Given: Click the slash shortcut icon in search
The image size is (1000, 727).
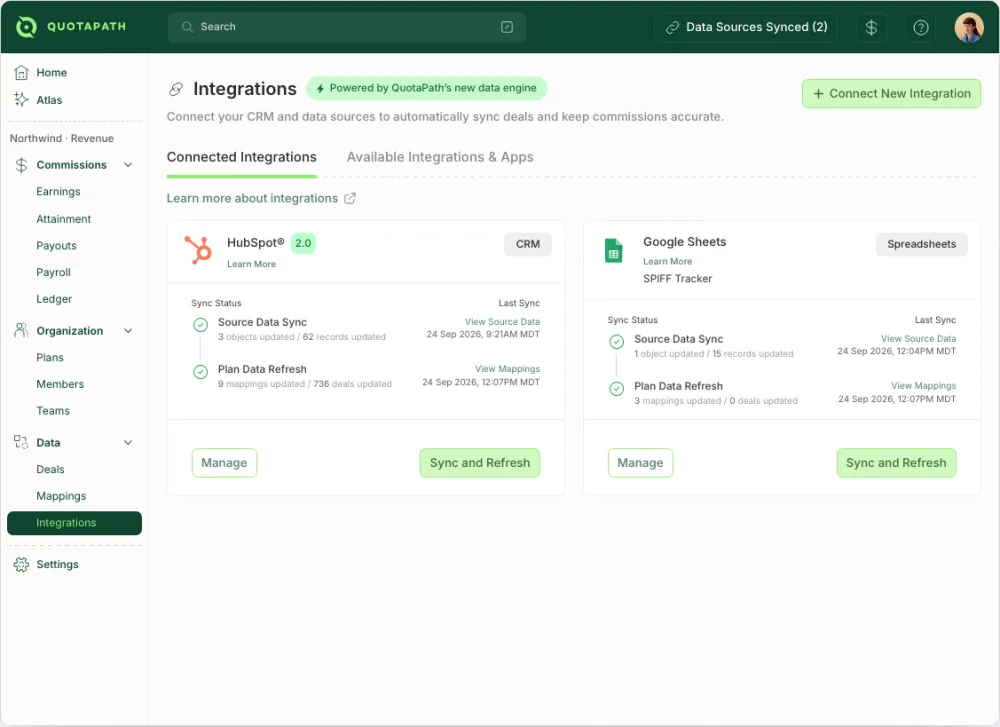Looking at the screenshot, I should pos(507,27).
